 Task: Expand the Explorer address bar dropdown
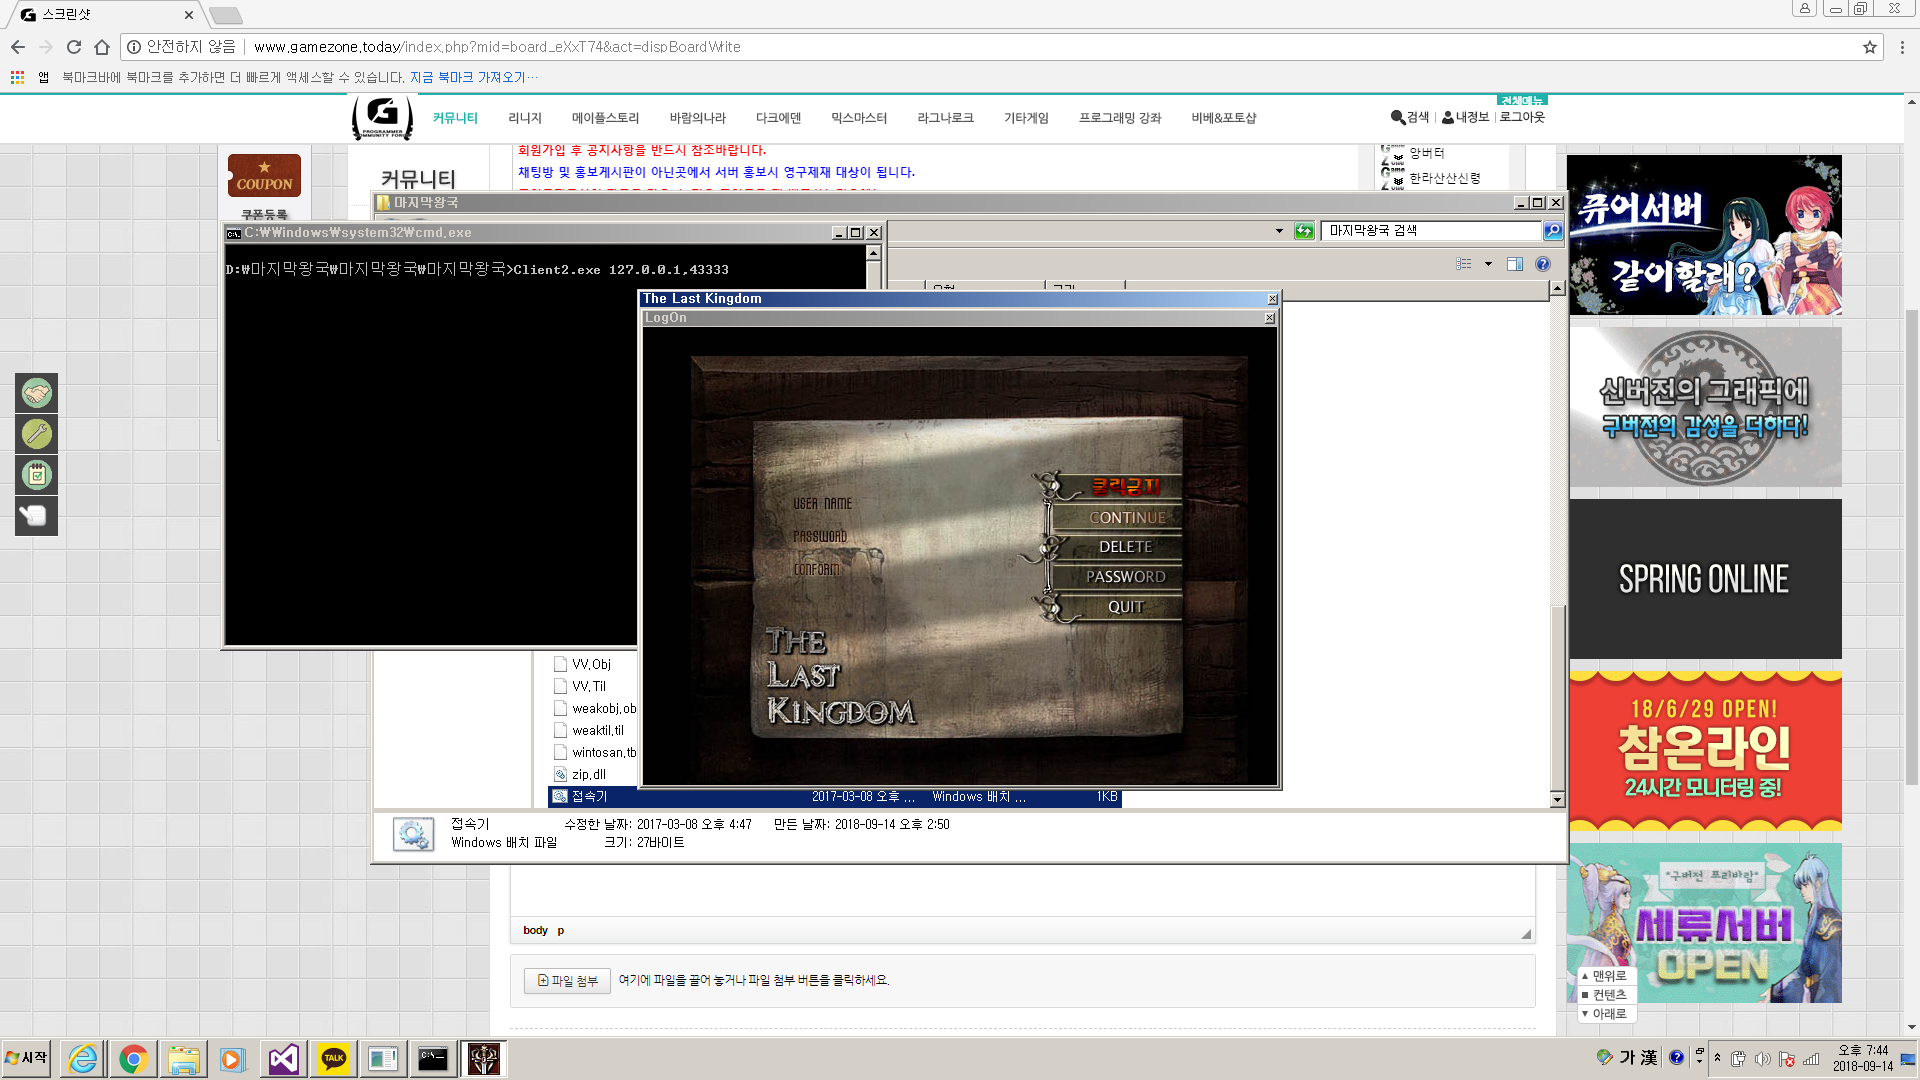(1279, 231)
